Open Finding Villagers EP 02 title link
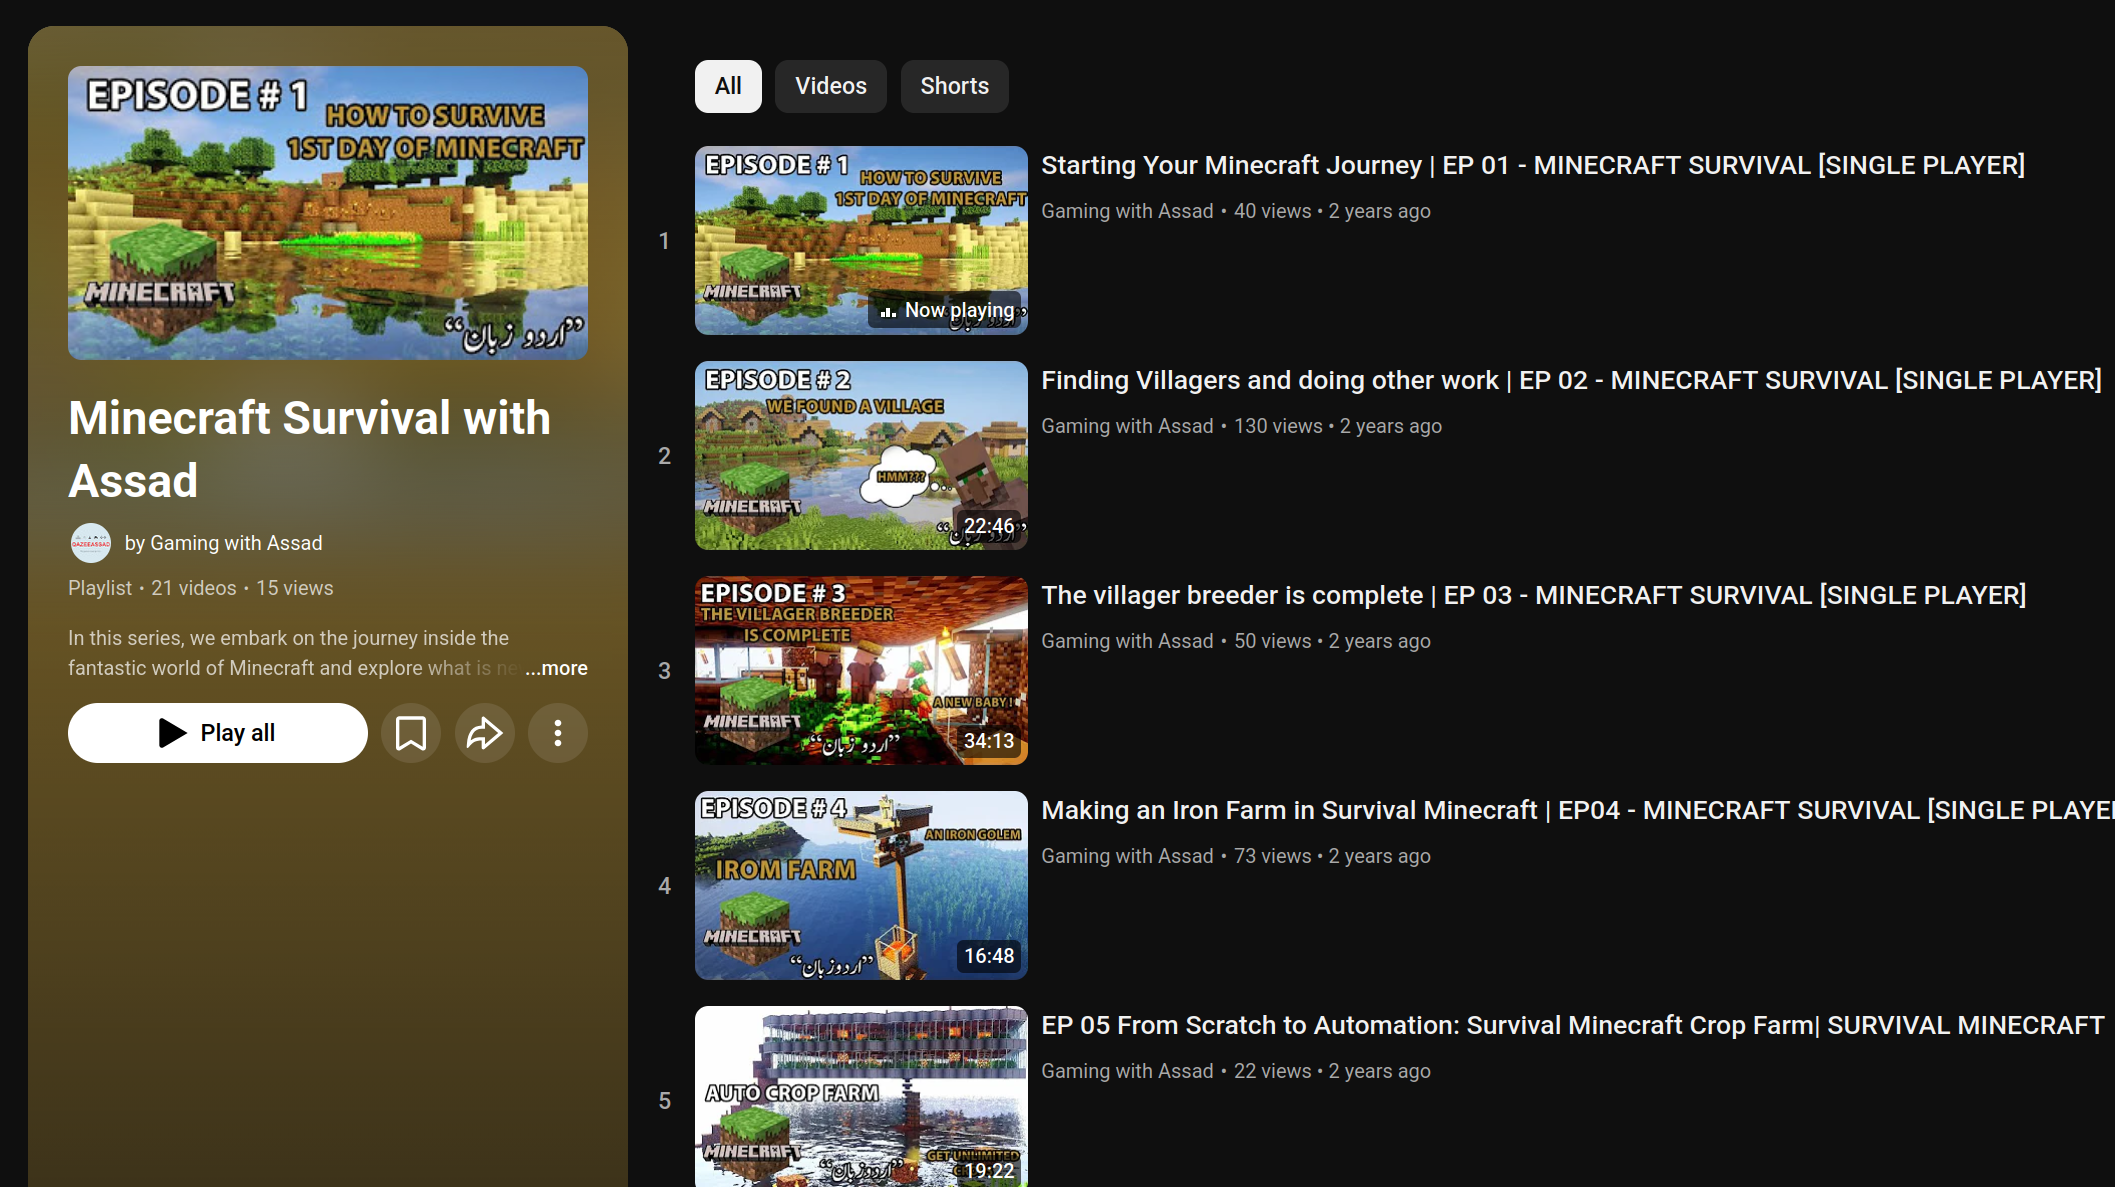 tap(1570, 380)
